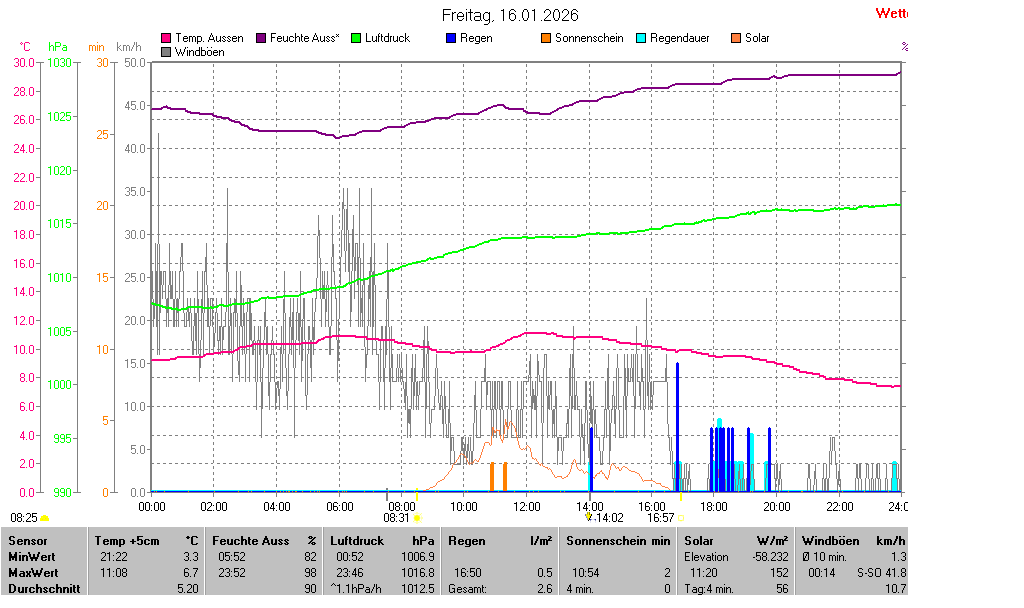Click the marker icon beside 14:02

tap(589, 517)
